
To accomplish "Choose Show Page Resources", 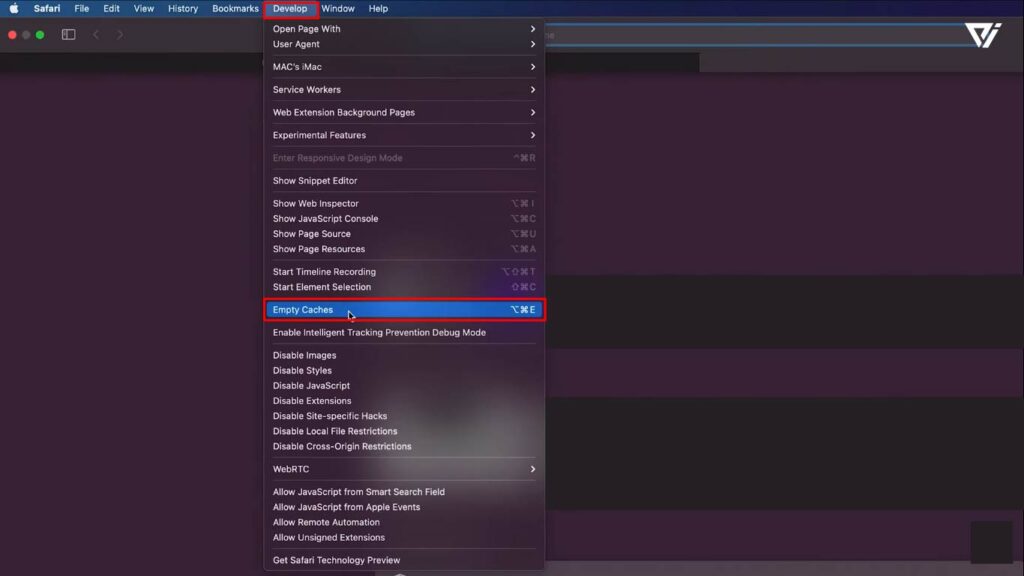I will 404,249.
